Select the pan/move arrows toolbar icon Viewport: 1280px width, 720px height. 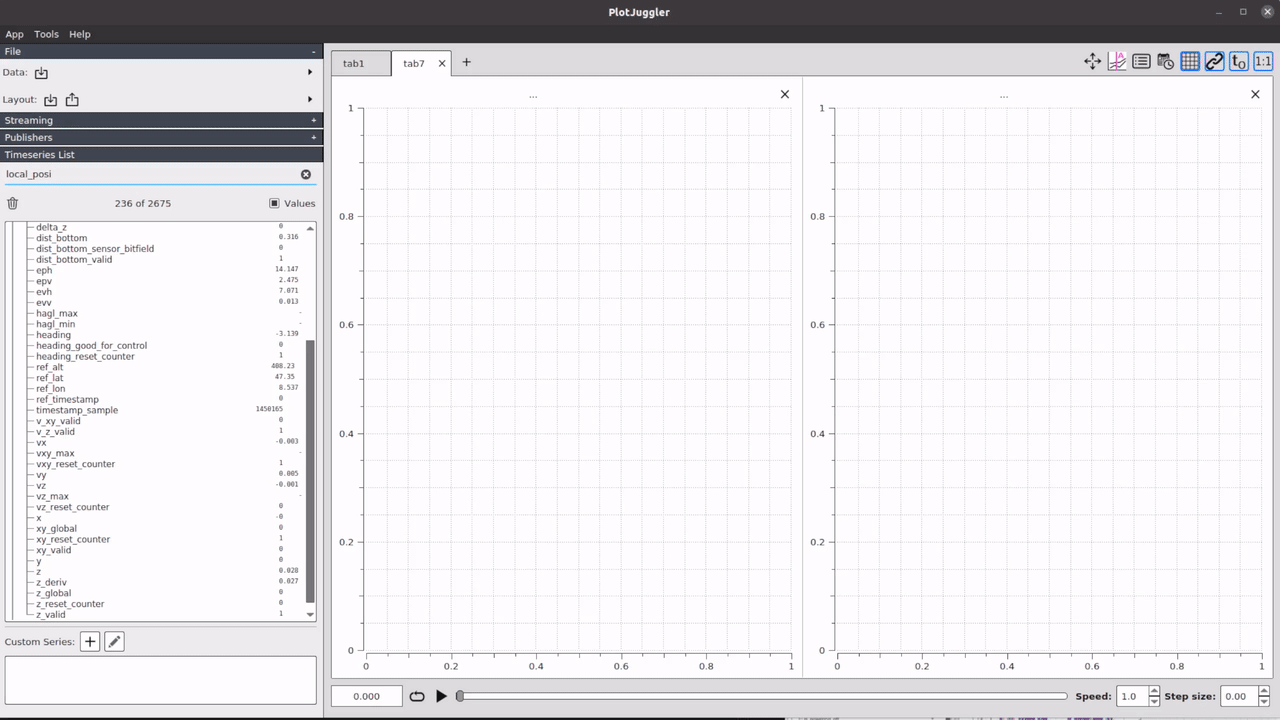coord(1092,61)
